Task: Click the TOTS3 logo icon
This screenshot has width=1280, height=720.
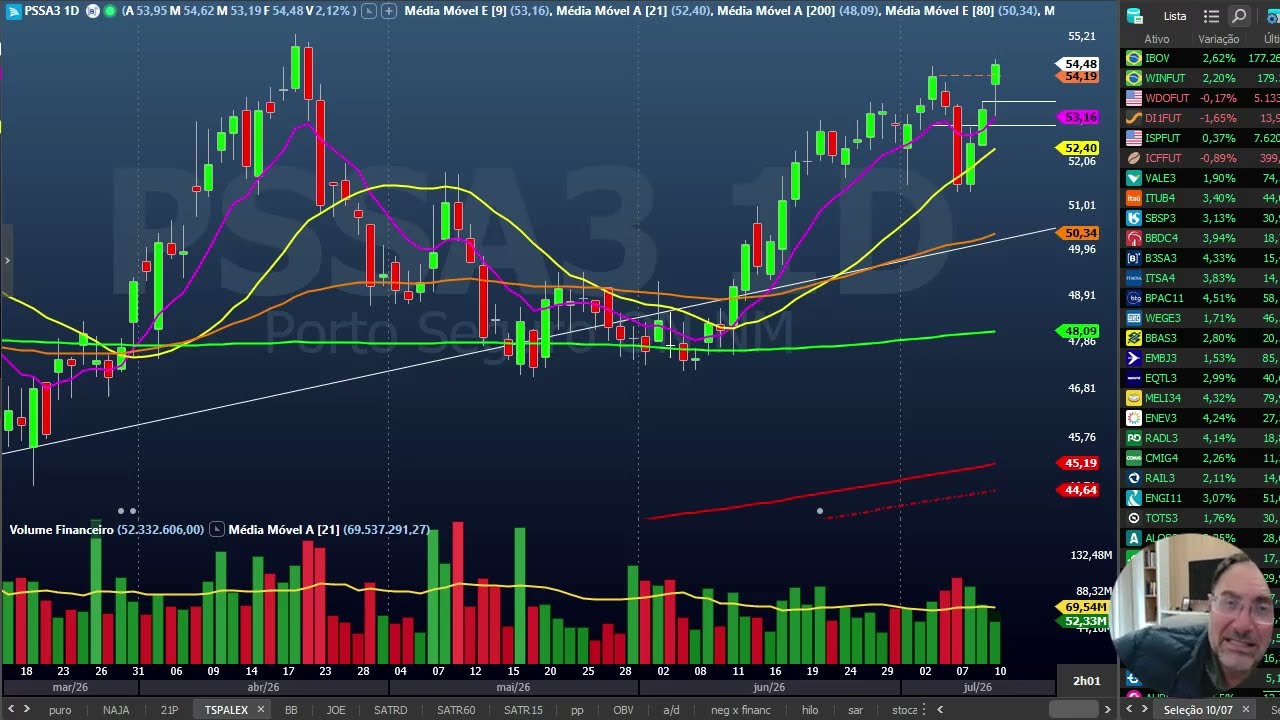Action: (x=1133, y=518)
